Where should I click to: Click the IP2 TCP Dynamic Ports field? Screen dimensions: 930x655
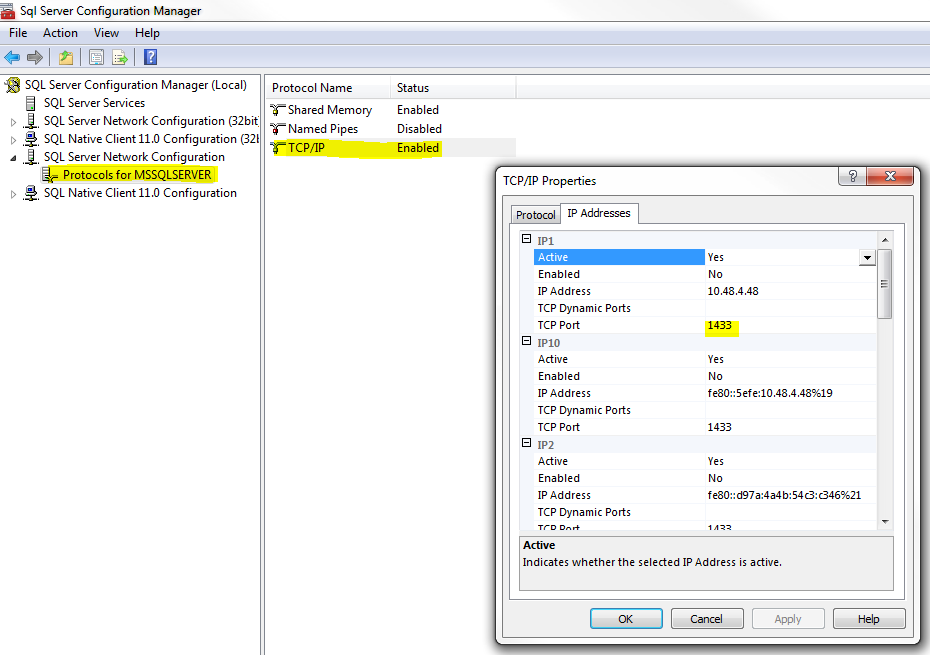click(x=791, y=513)
